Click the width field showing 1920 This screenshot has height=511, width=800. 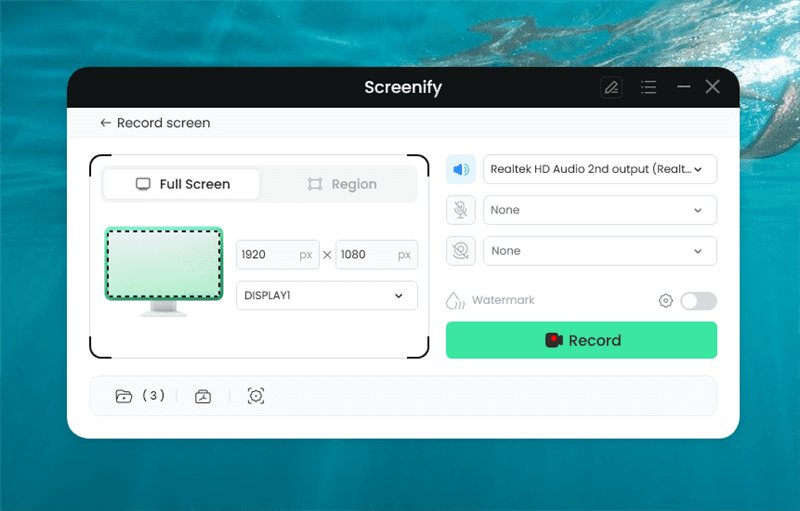[278, 254]
